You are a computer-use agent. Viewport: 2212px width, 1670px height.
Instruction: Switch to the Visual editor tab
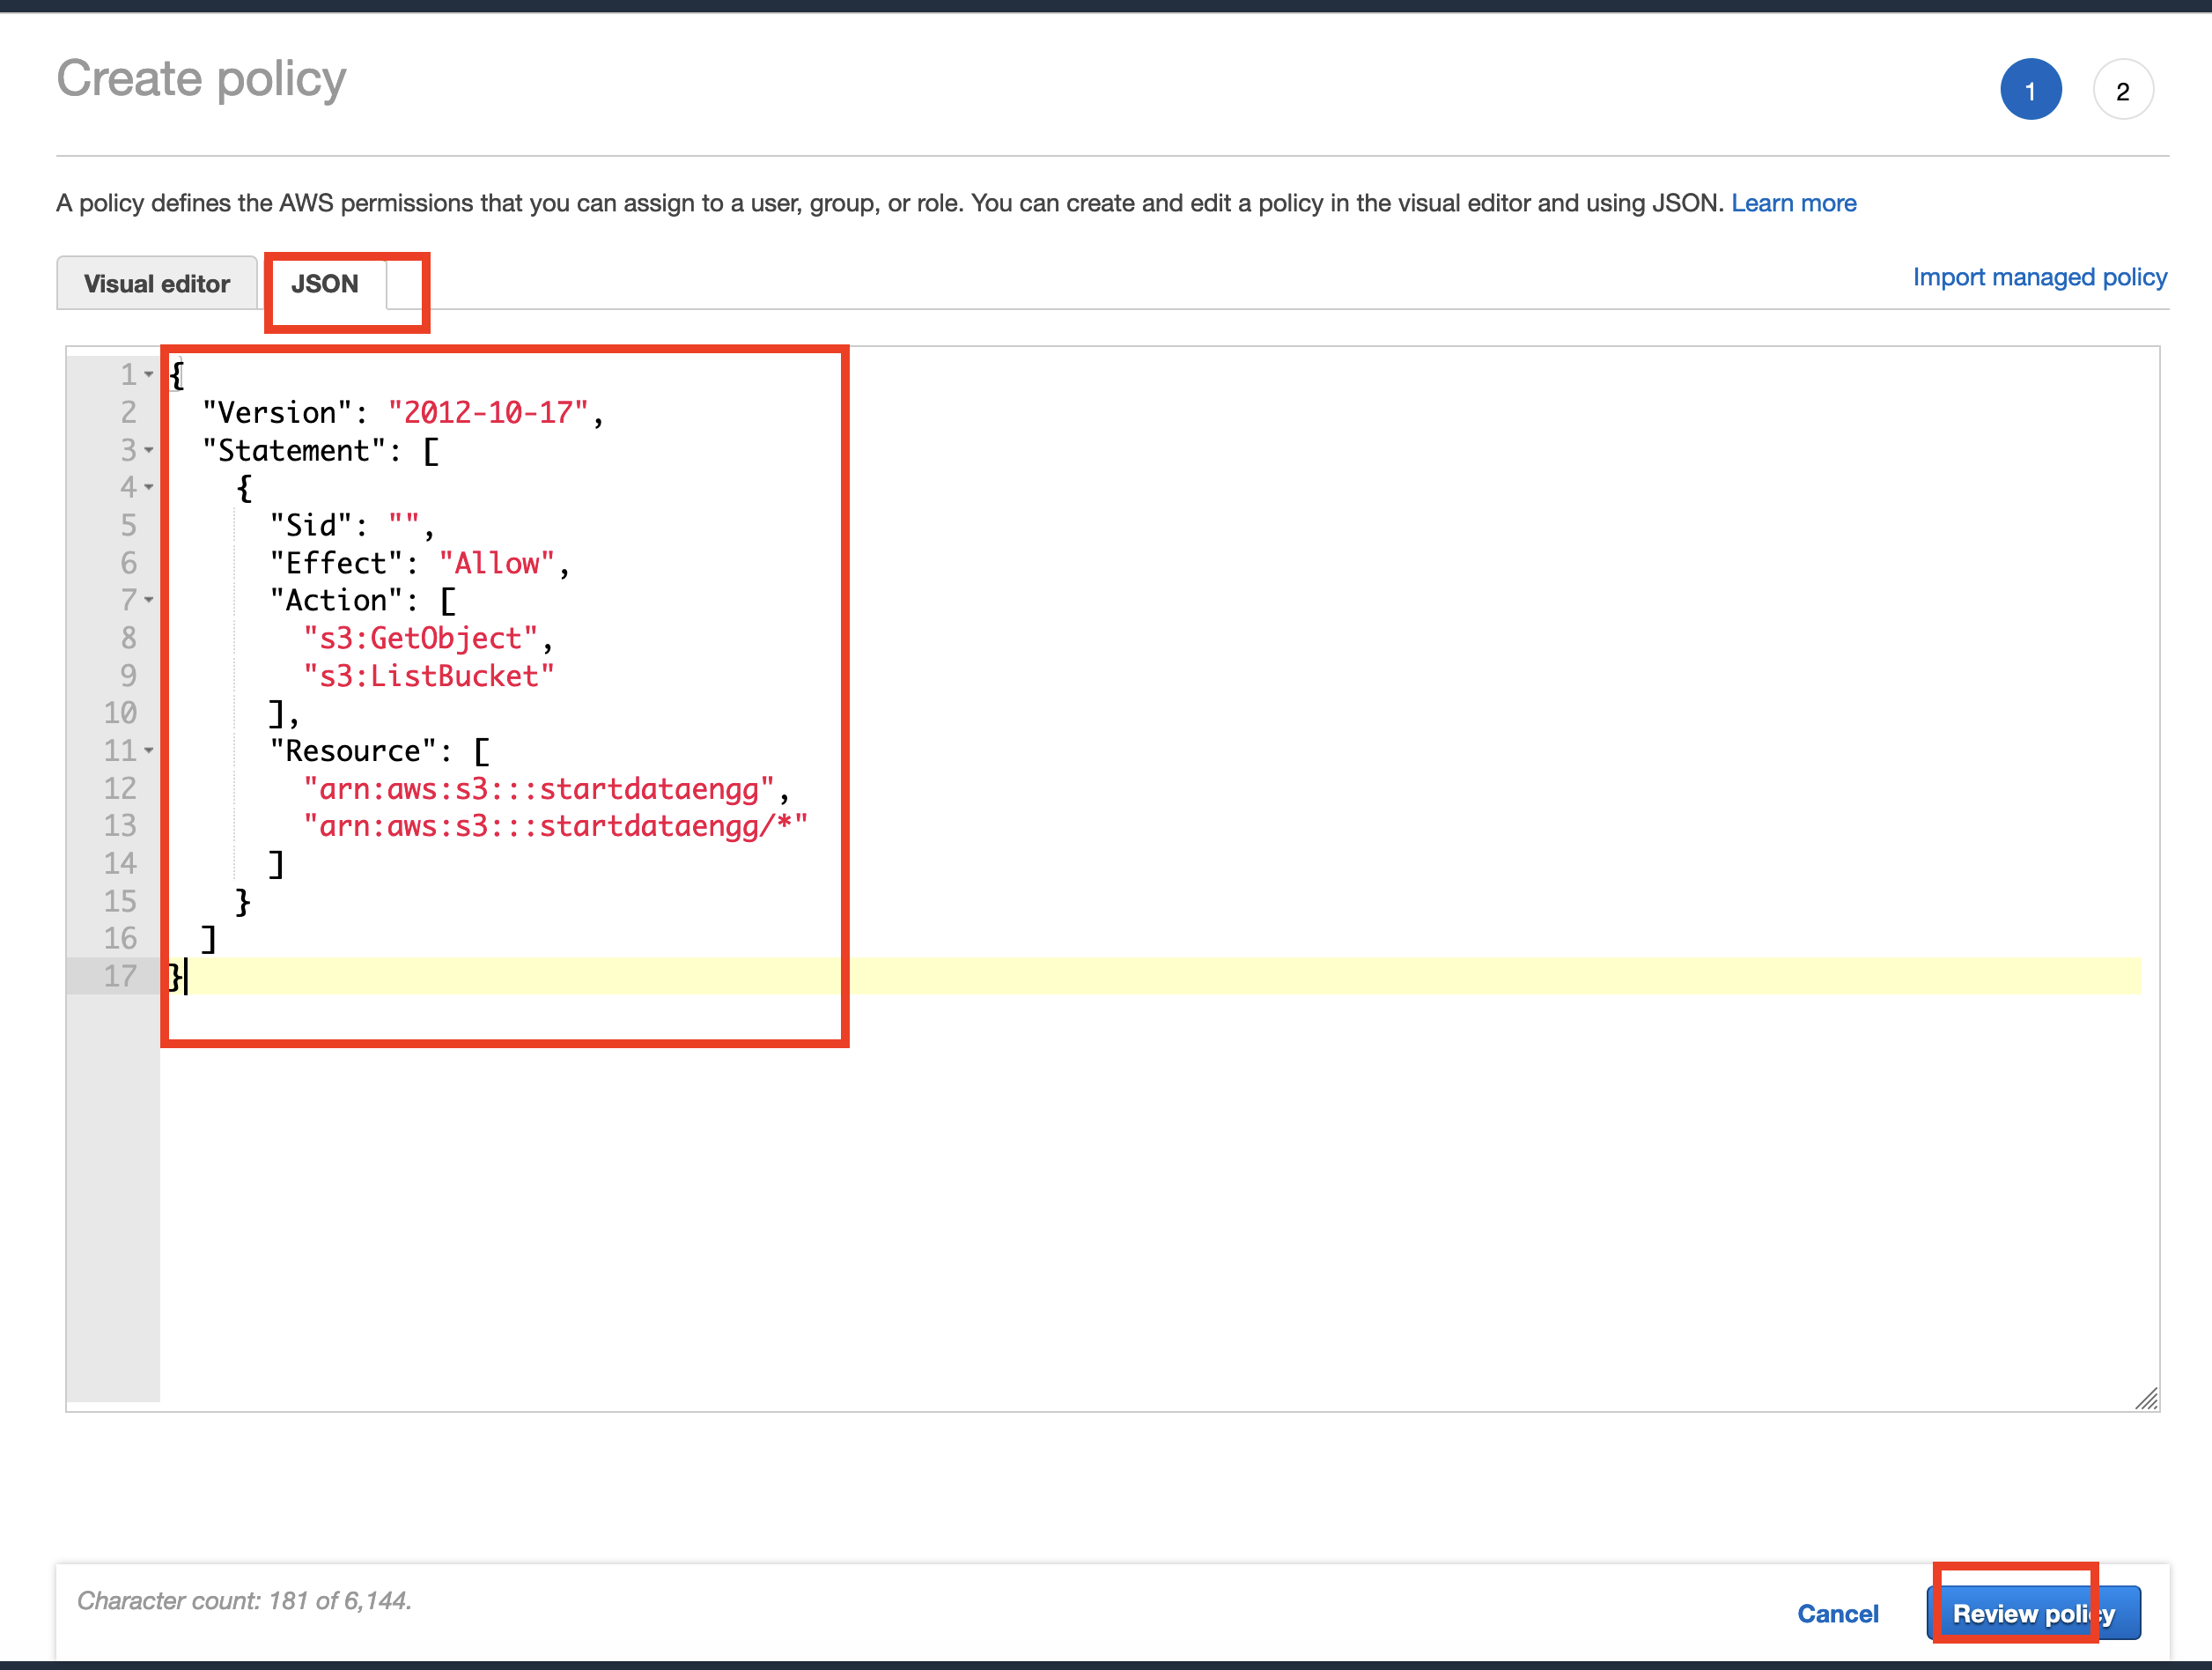click(157, 284)
